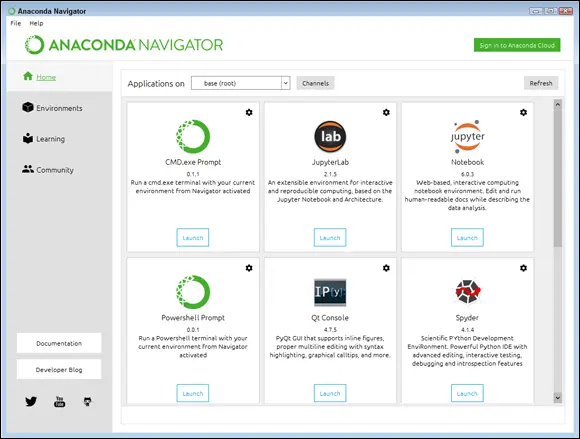Open settings gear on Qt Console card

tap(386, 268)
